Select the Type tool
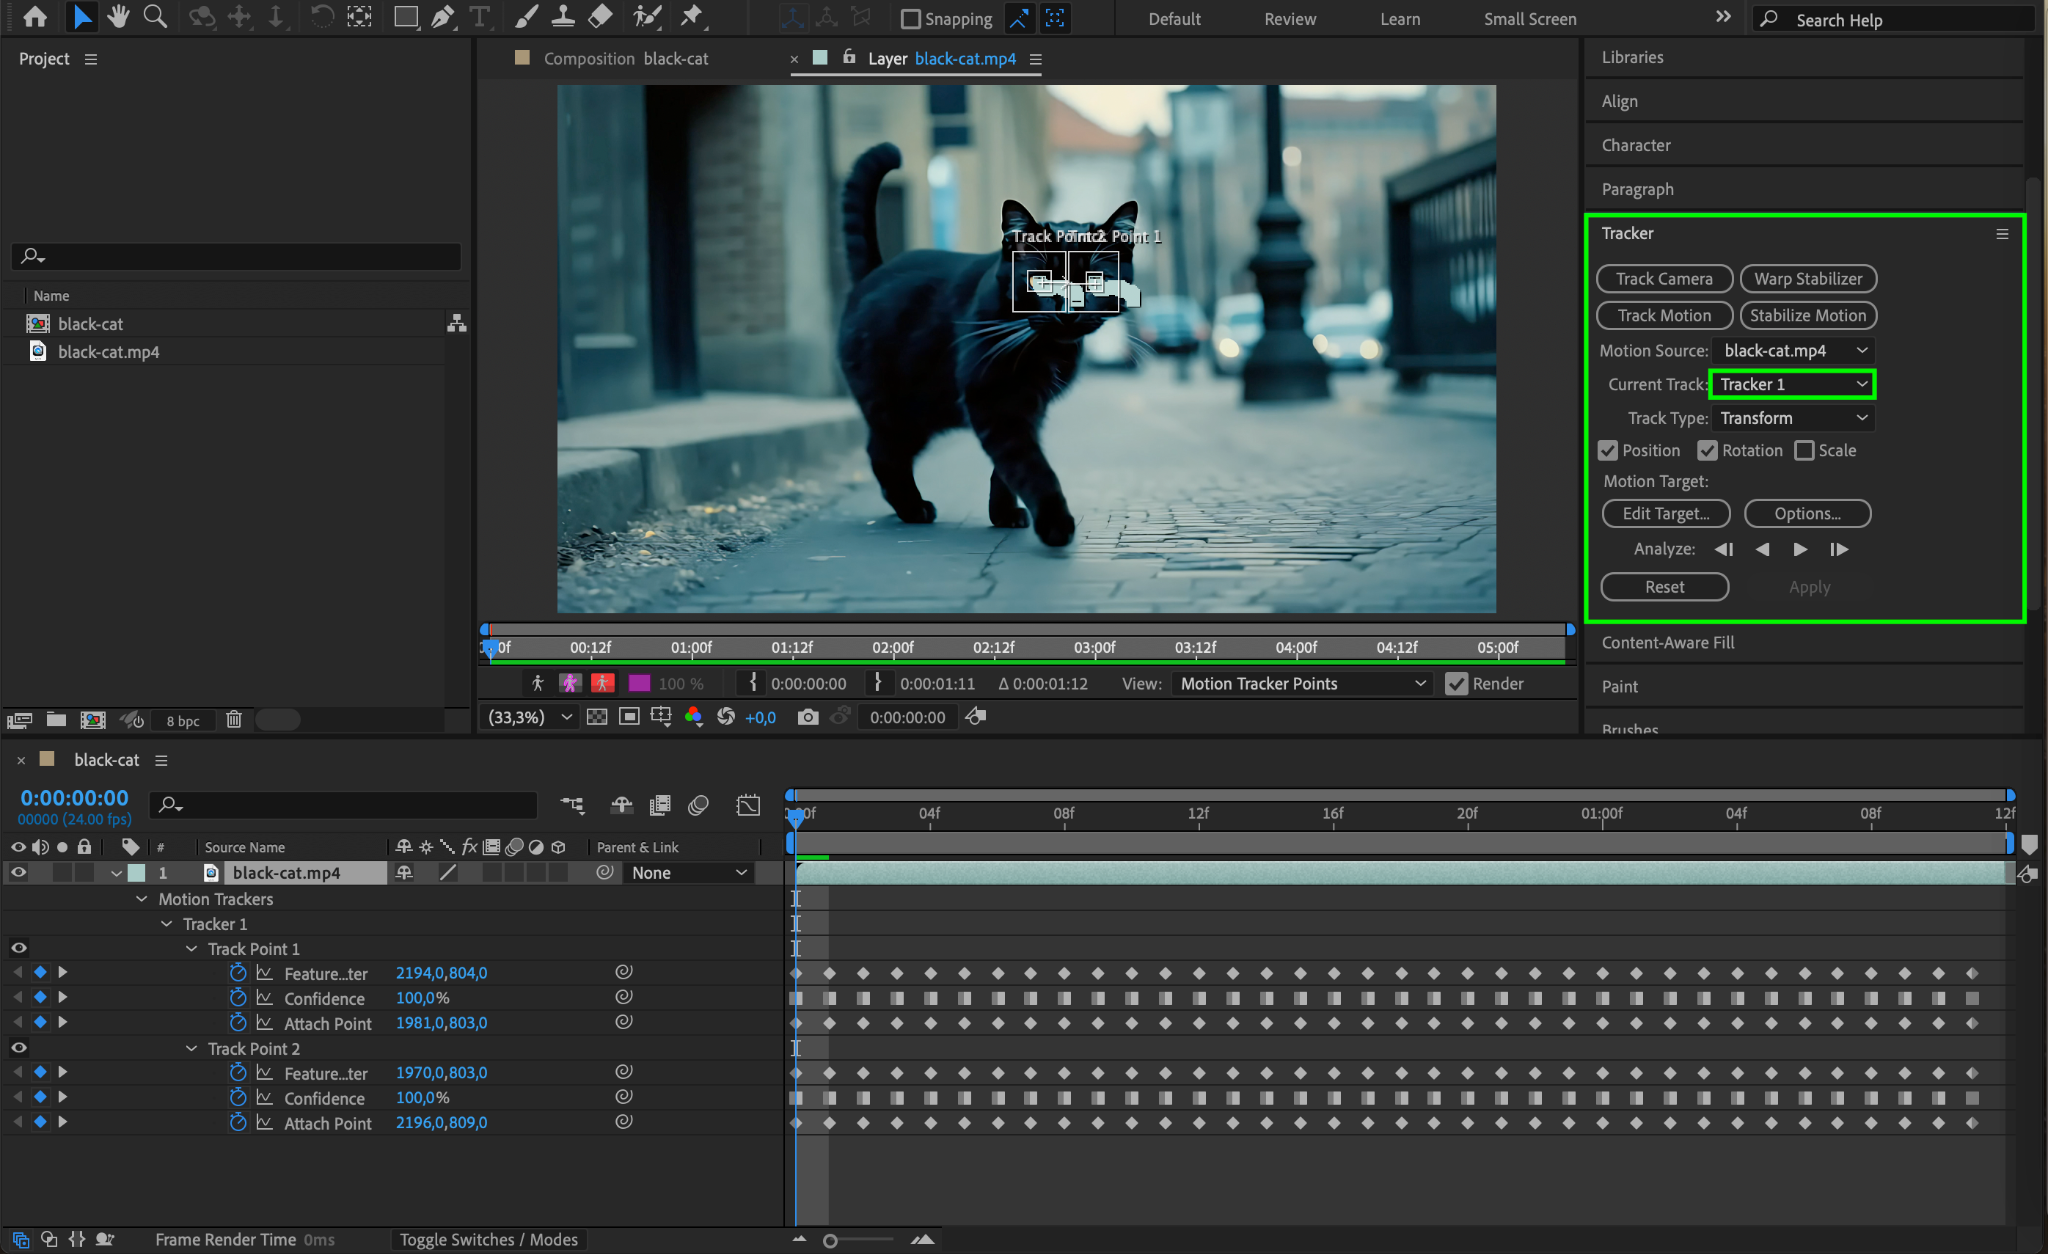This screenshot has width=2048, height=1254. coord(480,17)
